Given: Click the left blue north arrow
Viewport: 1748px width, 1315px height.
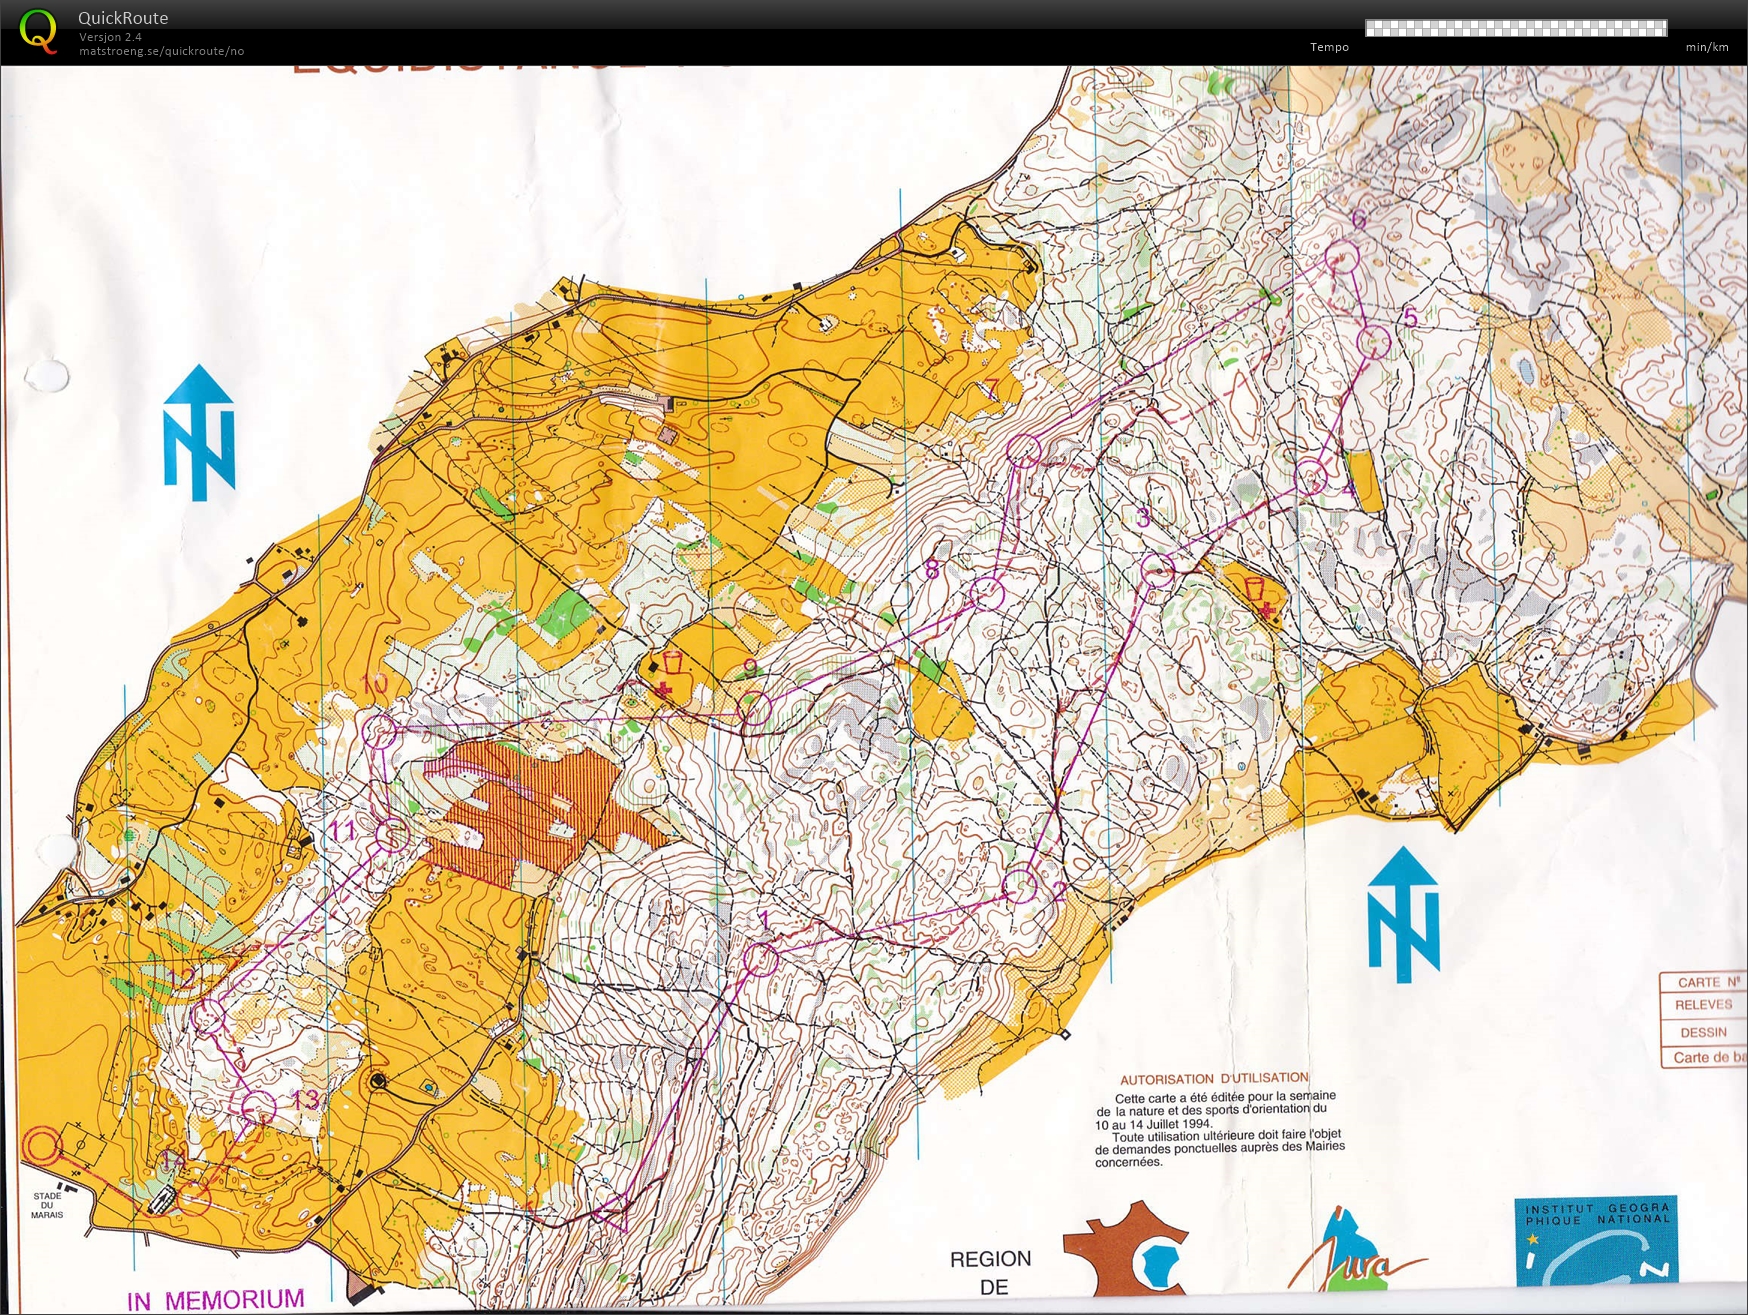Looking at the screenshot, I should click(x=200, y=432).
